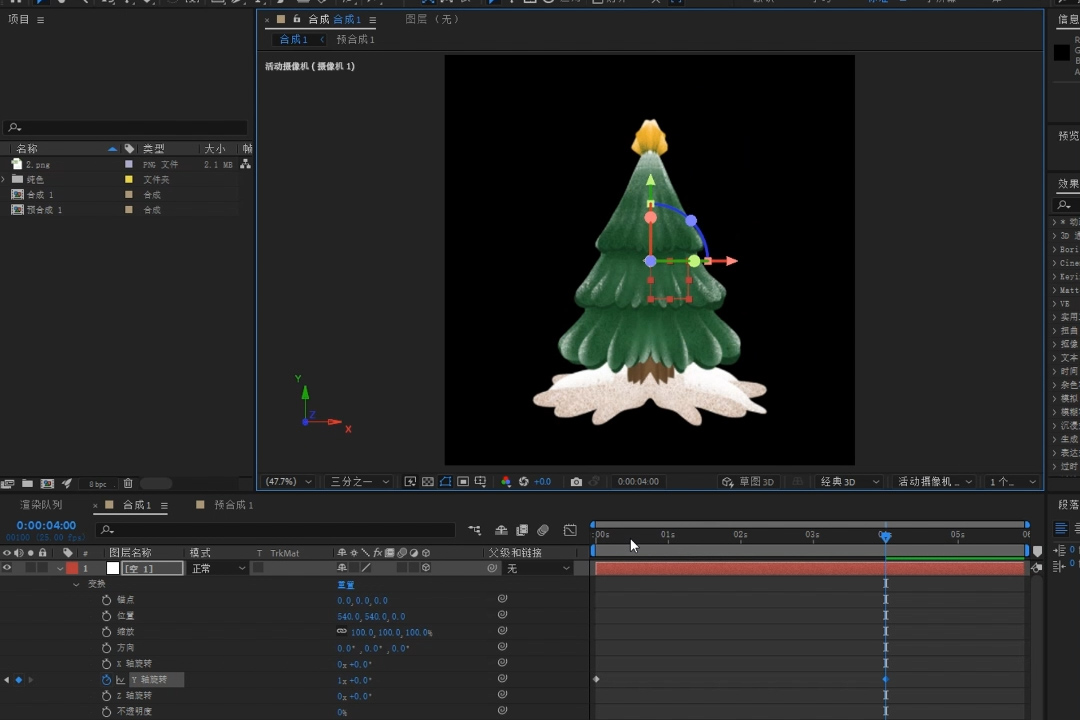Click 重置 link for transform properties

(x=346, y=584)
